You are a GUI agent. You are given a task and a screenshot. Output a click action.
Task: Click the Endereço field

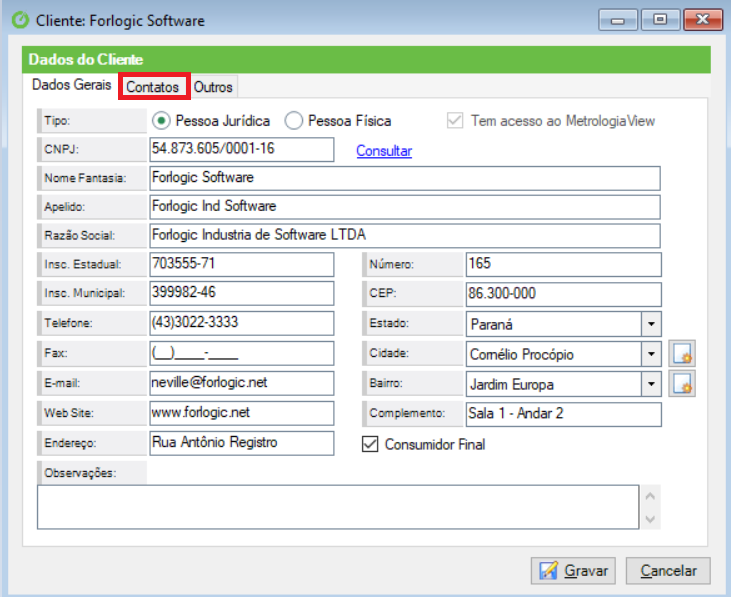(x=241, y=443)
